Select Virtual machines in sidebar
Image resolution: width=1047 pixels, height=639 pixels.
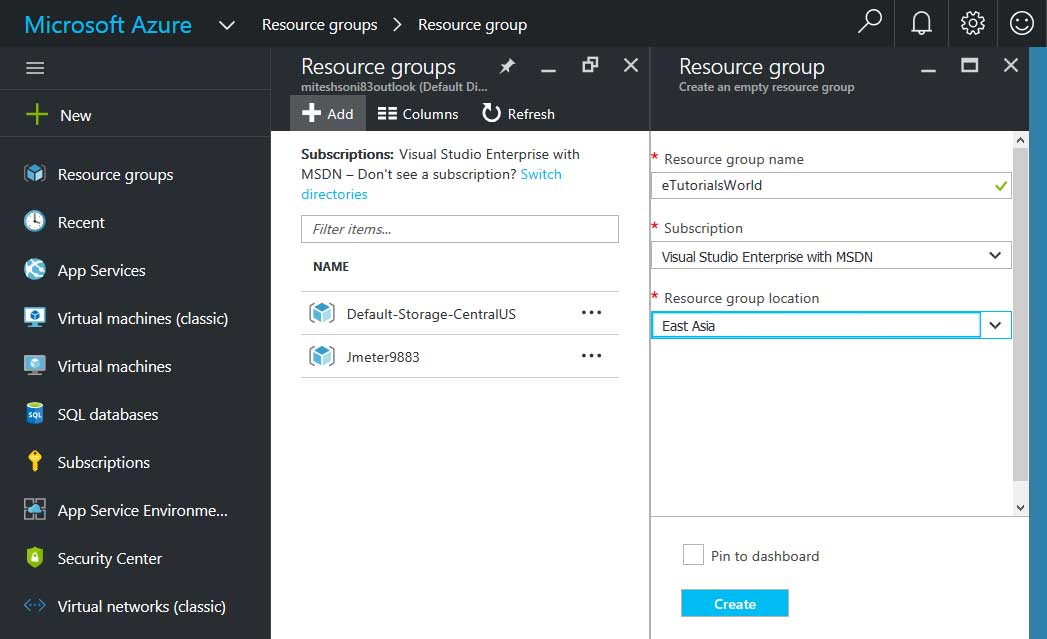tap(114, 366)
